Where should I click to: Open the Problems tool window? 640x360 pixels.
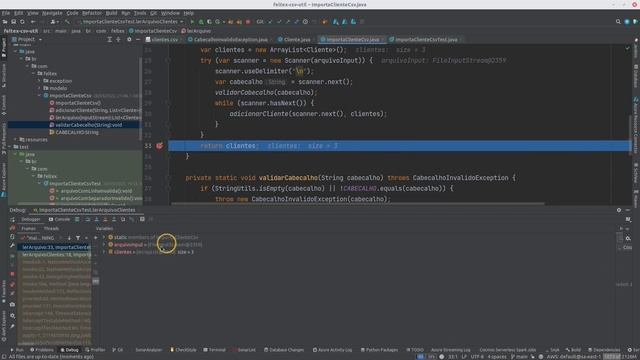(x=42, y=350)
